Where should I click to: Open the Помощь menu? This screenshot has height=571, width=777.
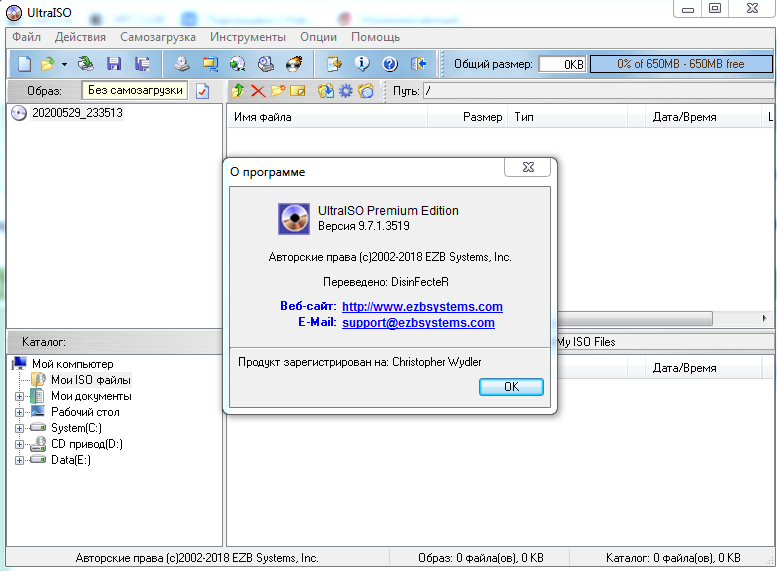pyautogui.click(x=376, y=37)
